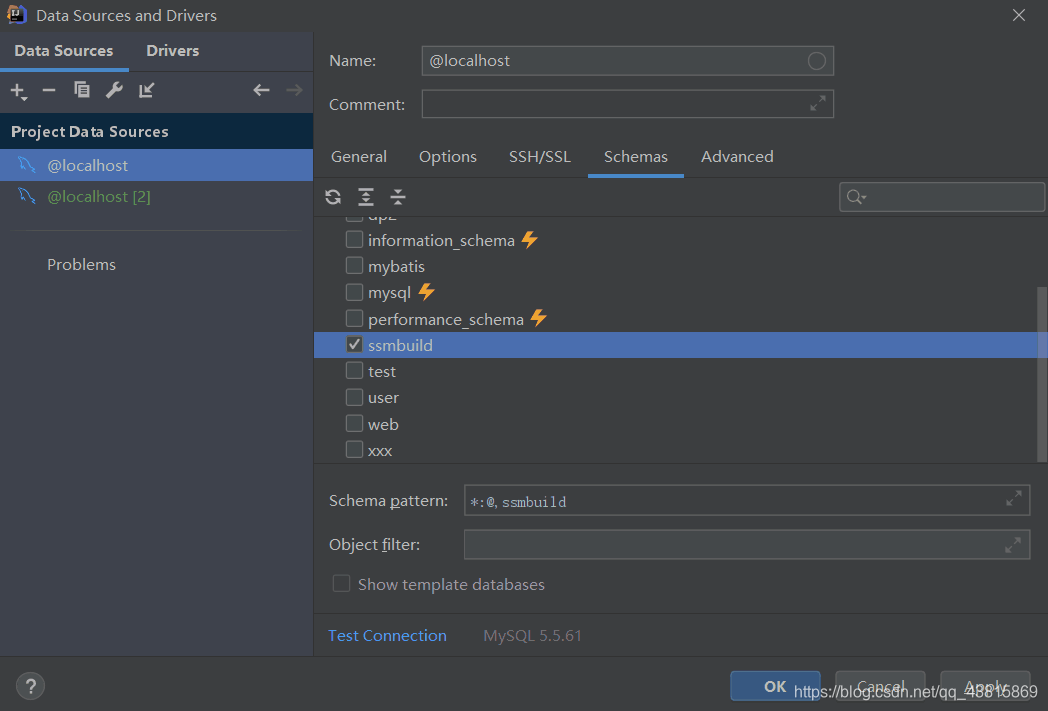This screenshot has height=711, width=1048.
Task: Switch to the Drivers tab
Action: click(172, 51)
